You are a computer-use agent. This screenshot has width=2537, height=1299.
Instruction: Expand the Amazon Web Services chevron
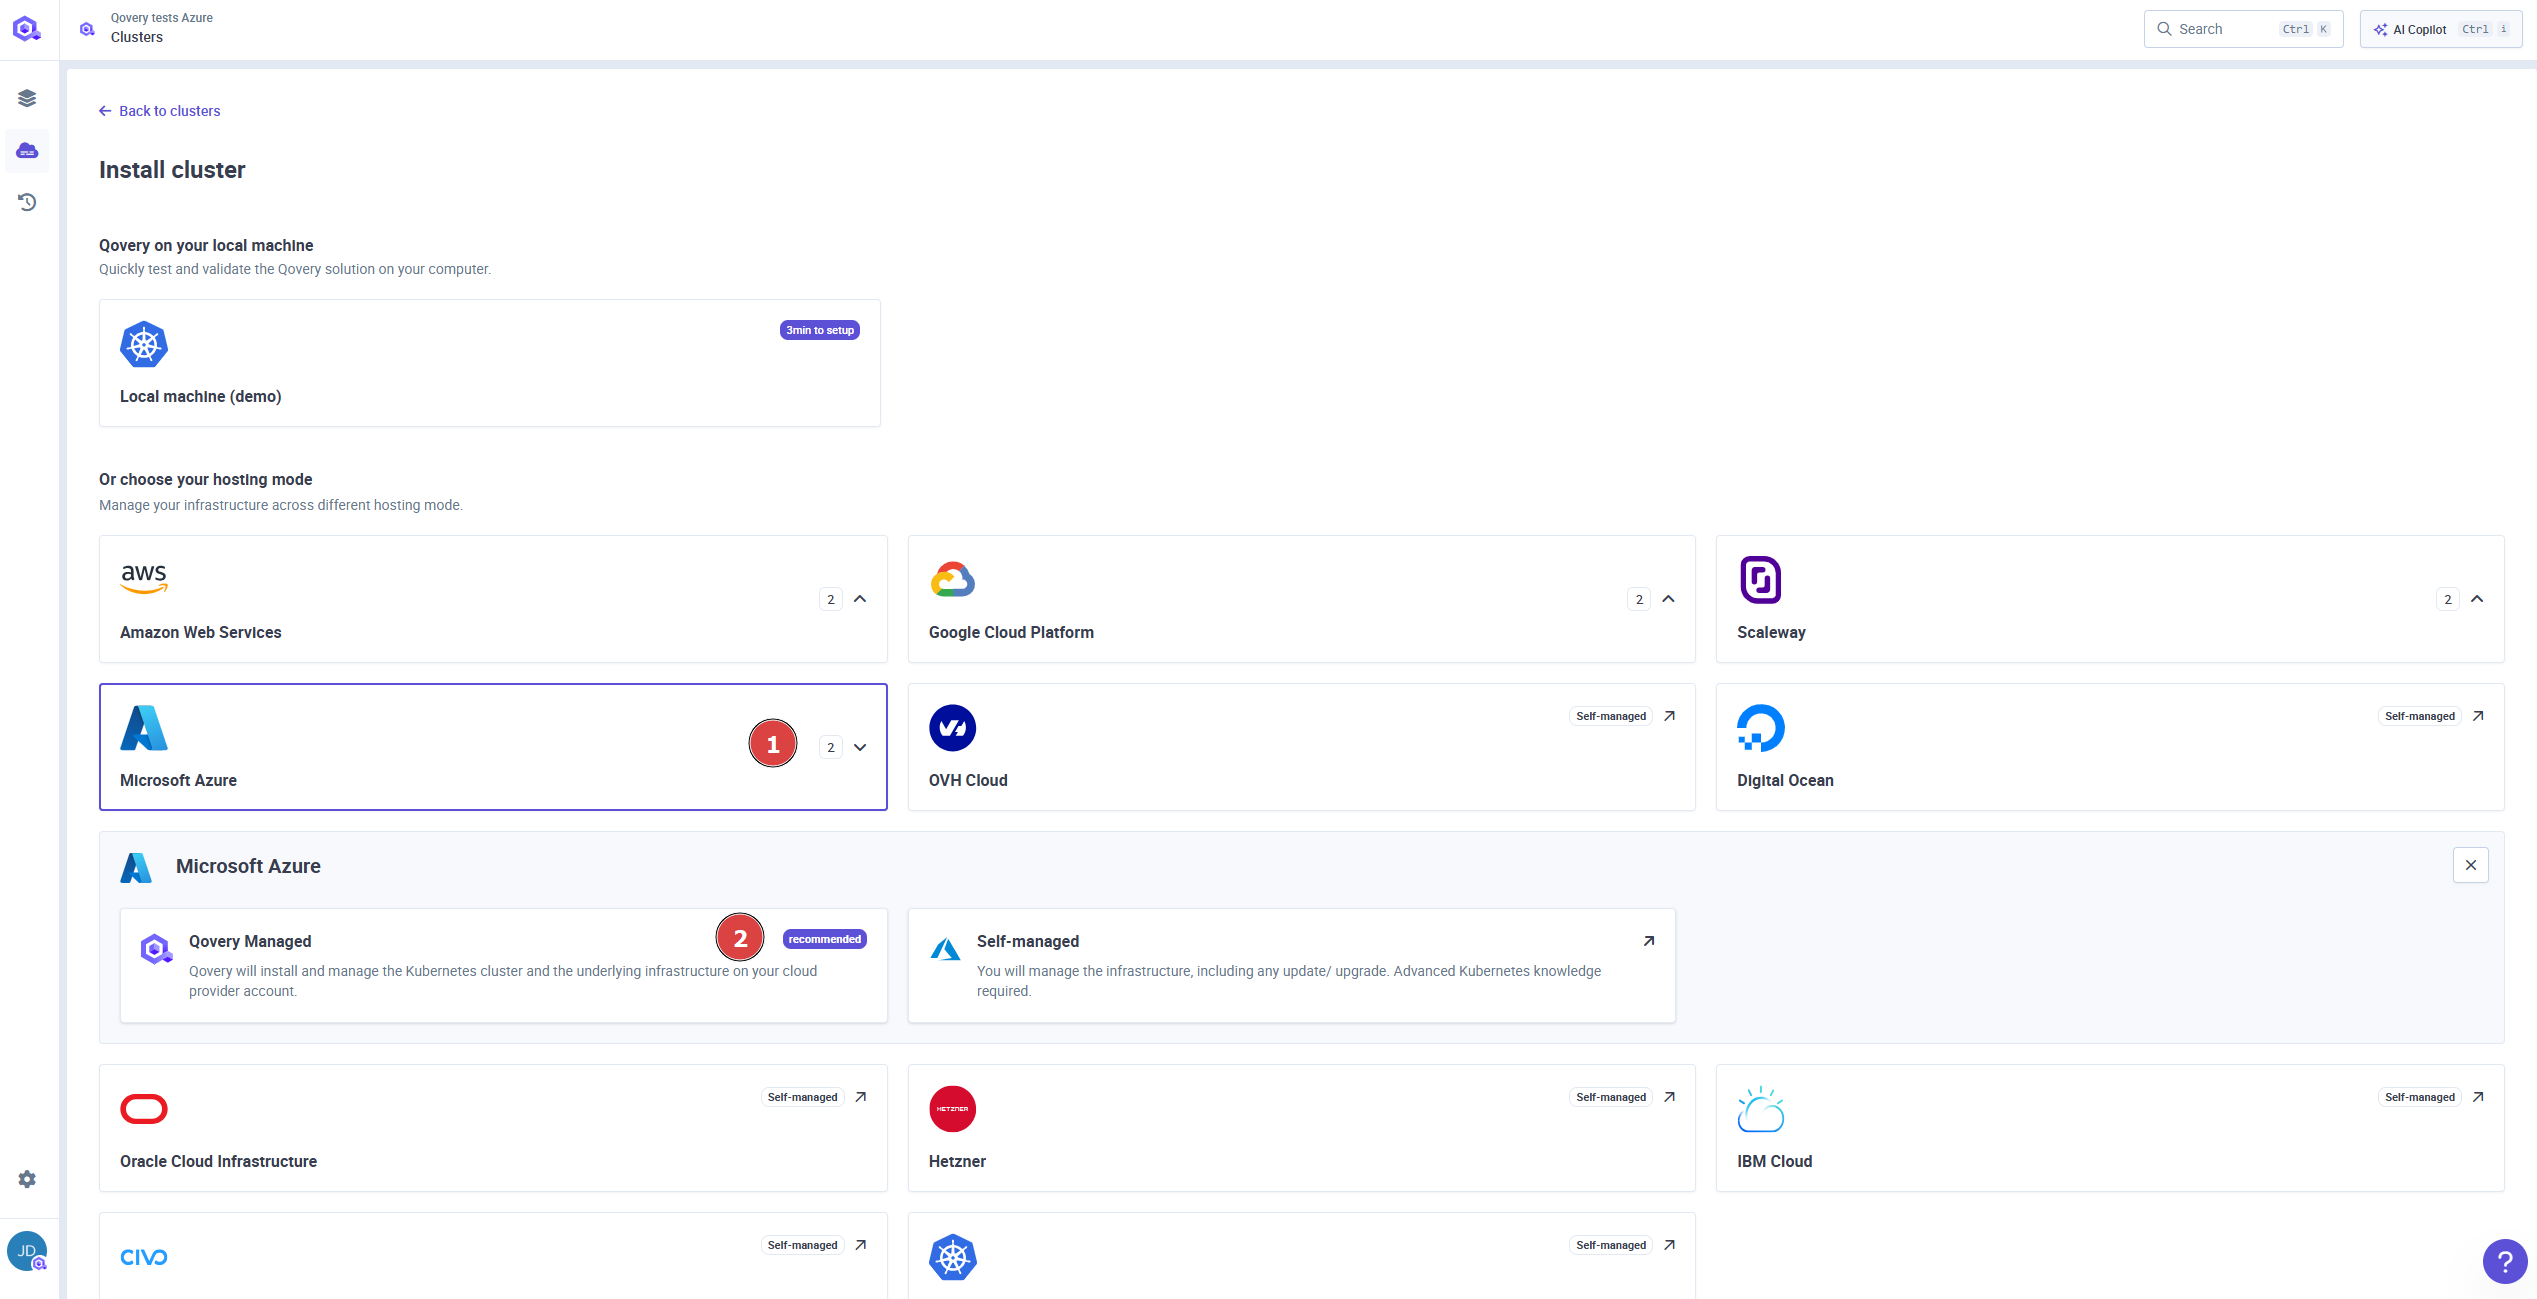(860, 599)
